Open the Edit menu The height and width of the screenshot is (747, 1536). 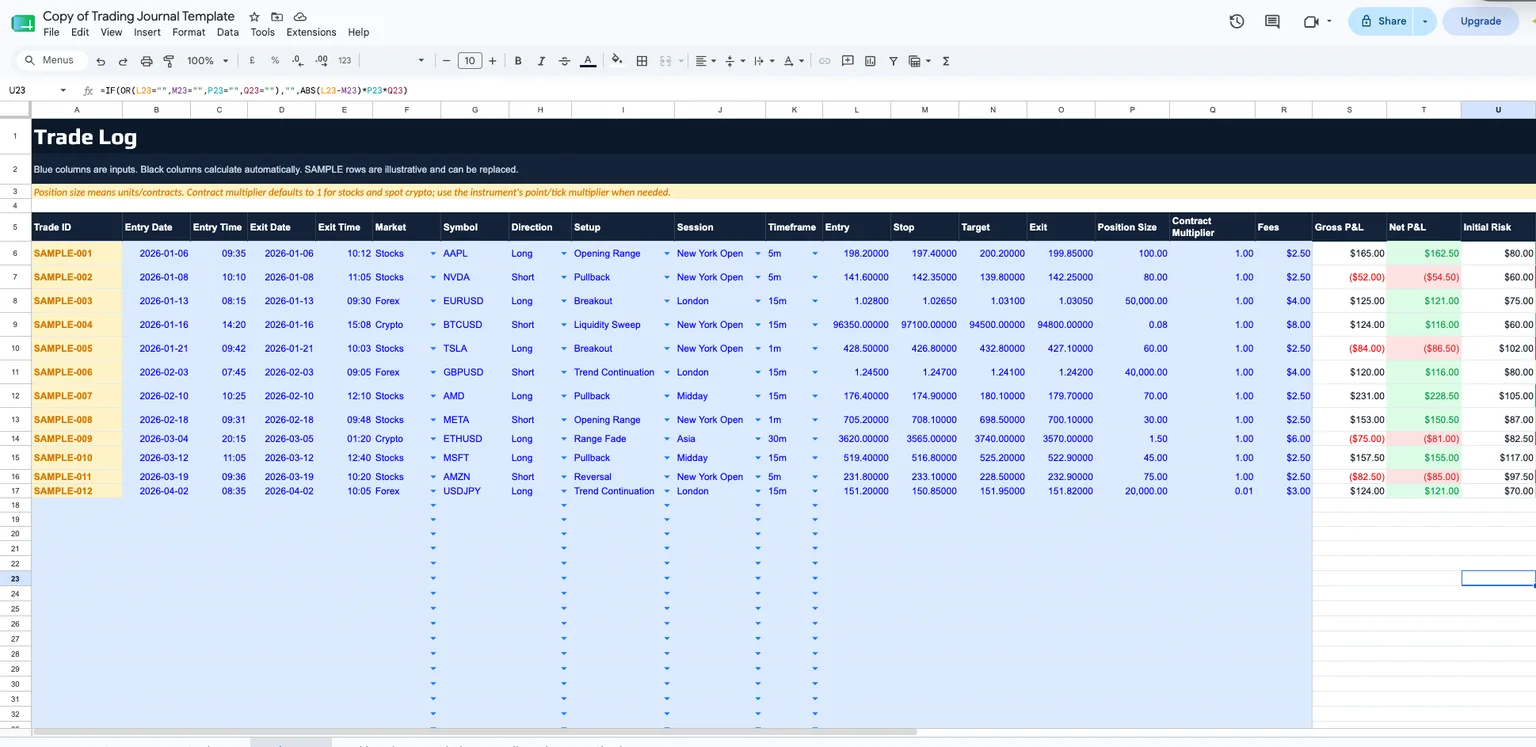[x=80, y=32]
